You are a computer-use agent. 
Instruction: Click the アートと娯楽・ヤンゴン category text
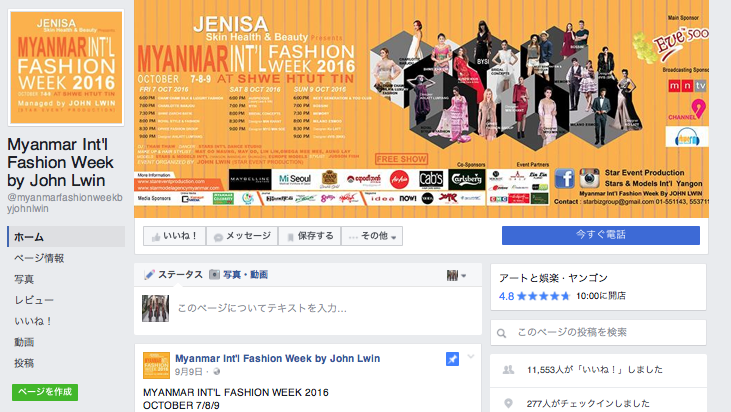coord(553,278)
